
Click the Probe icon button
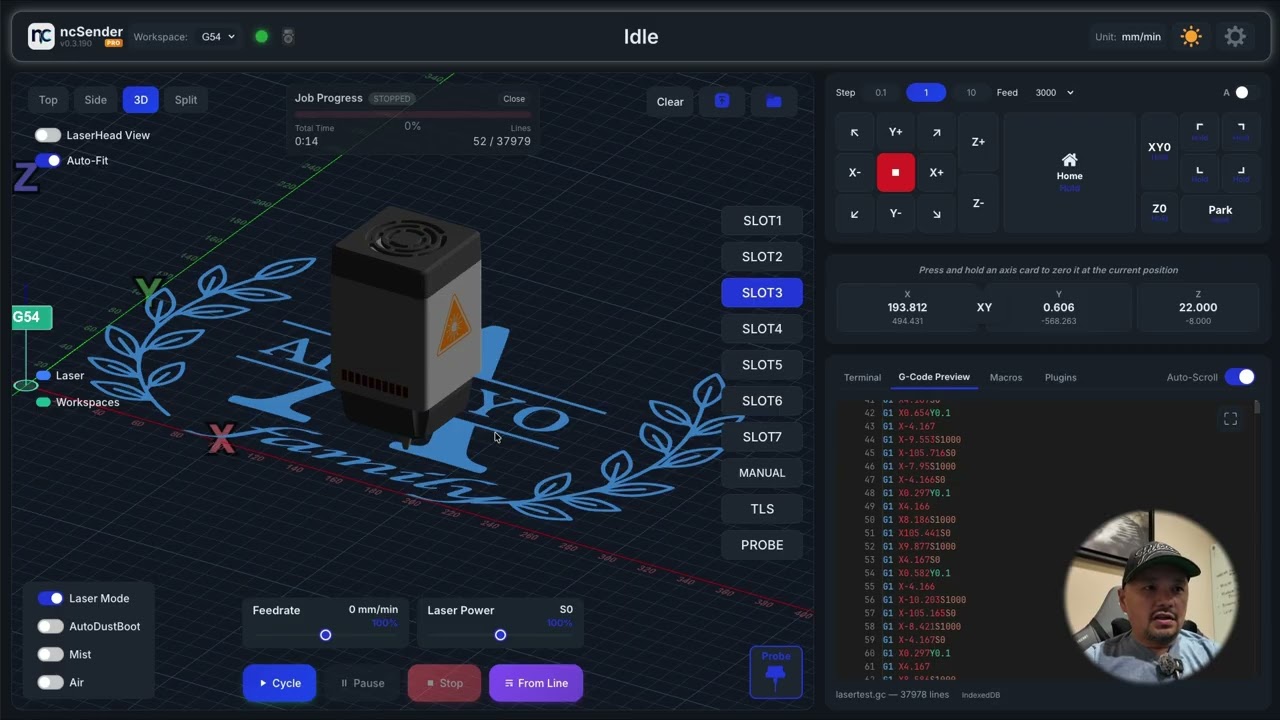click(775, 672)
